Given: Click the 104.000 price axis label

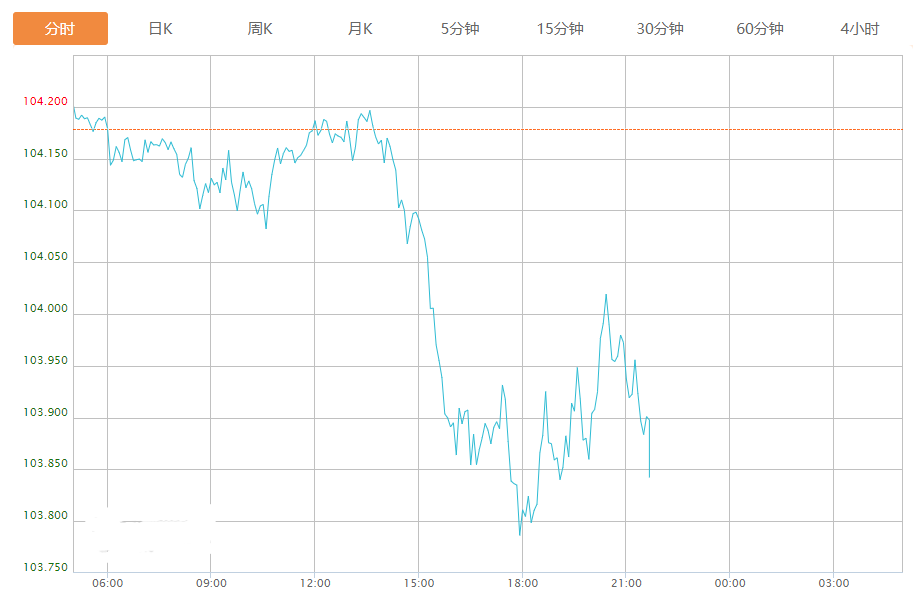Looking at the screenshot, I should click(x=46, y=309).
